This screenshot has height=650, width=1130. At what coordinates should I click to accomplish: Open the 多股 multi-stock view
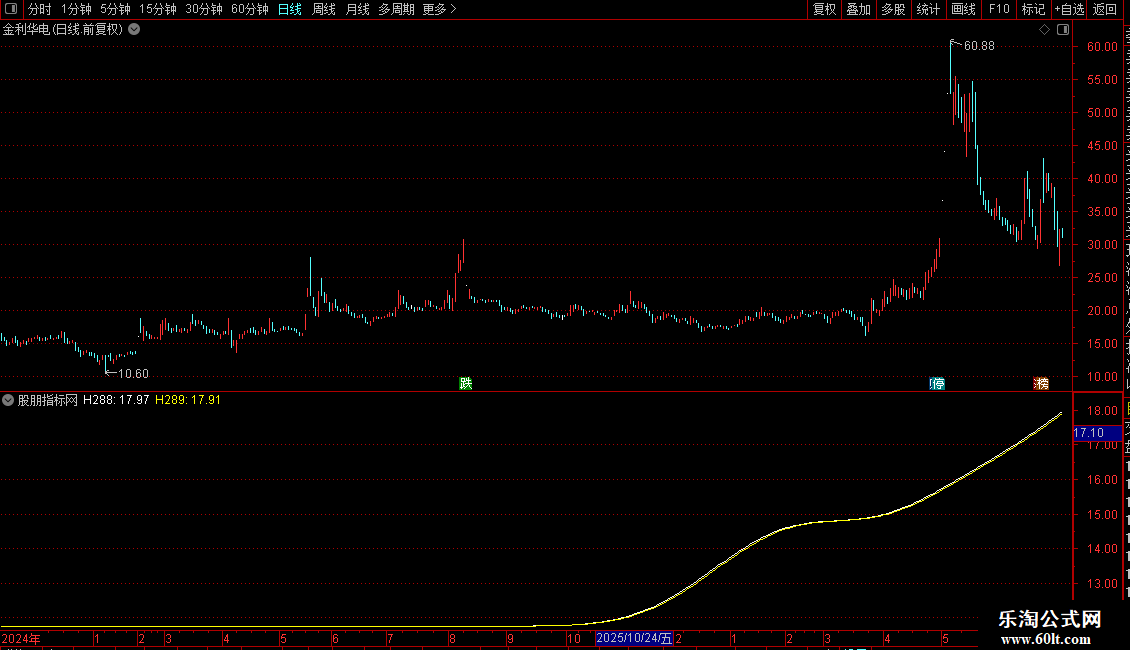click(893, 9)
